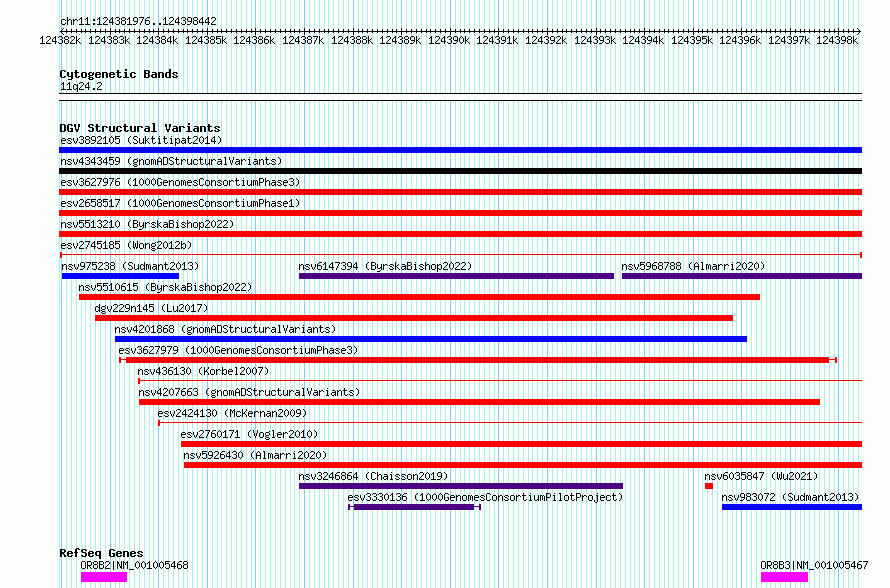Open the OR8B2 gene magenta box
The height and width of the screenshot is (588, 890).
(x=104, y=577)
